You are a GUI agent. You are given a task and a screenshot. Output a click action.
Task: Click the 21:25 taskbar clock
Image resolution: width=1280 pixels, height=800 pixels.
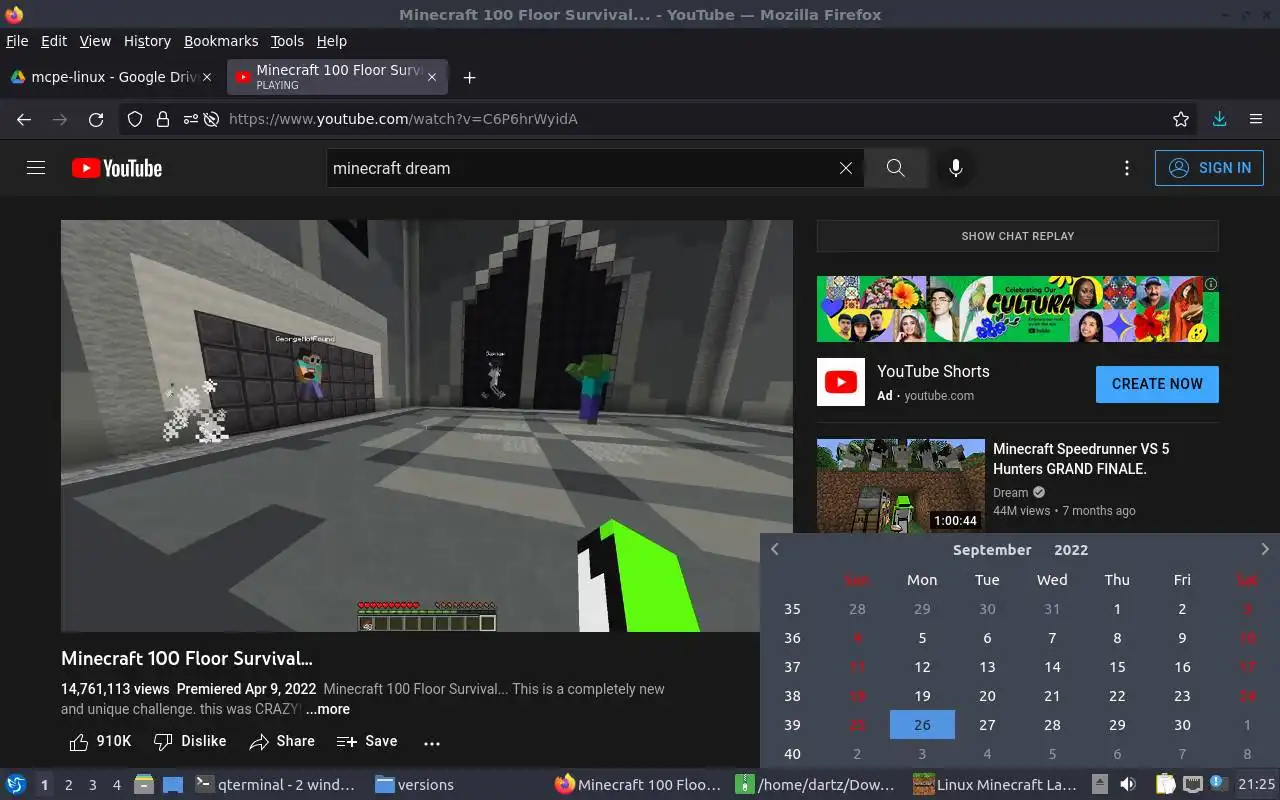[x=1257, y=785]
